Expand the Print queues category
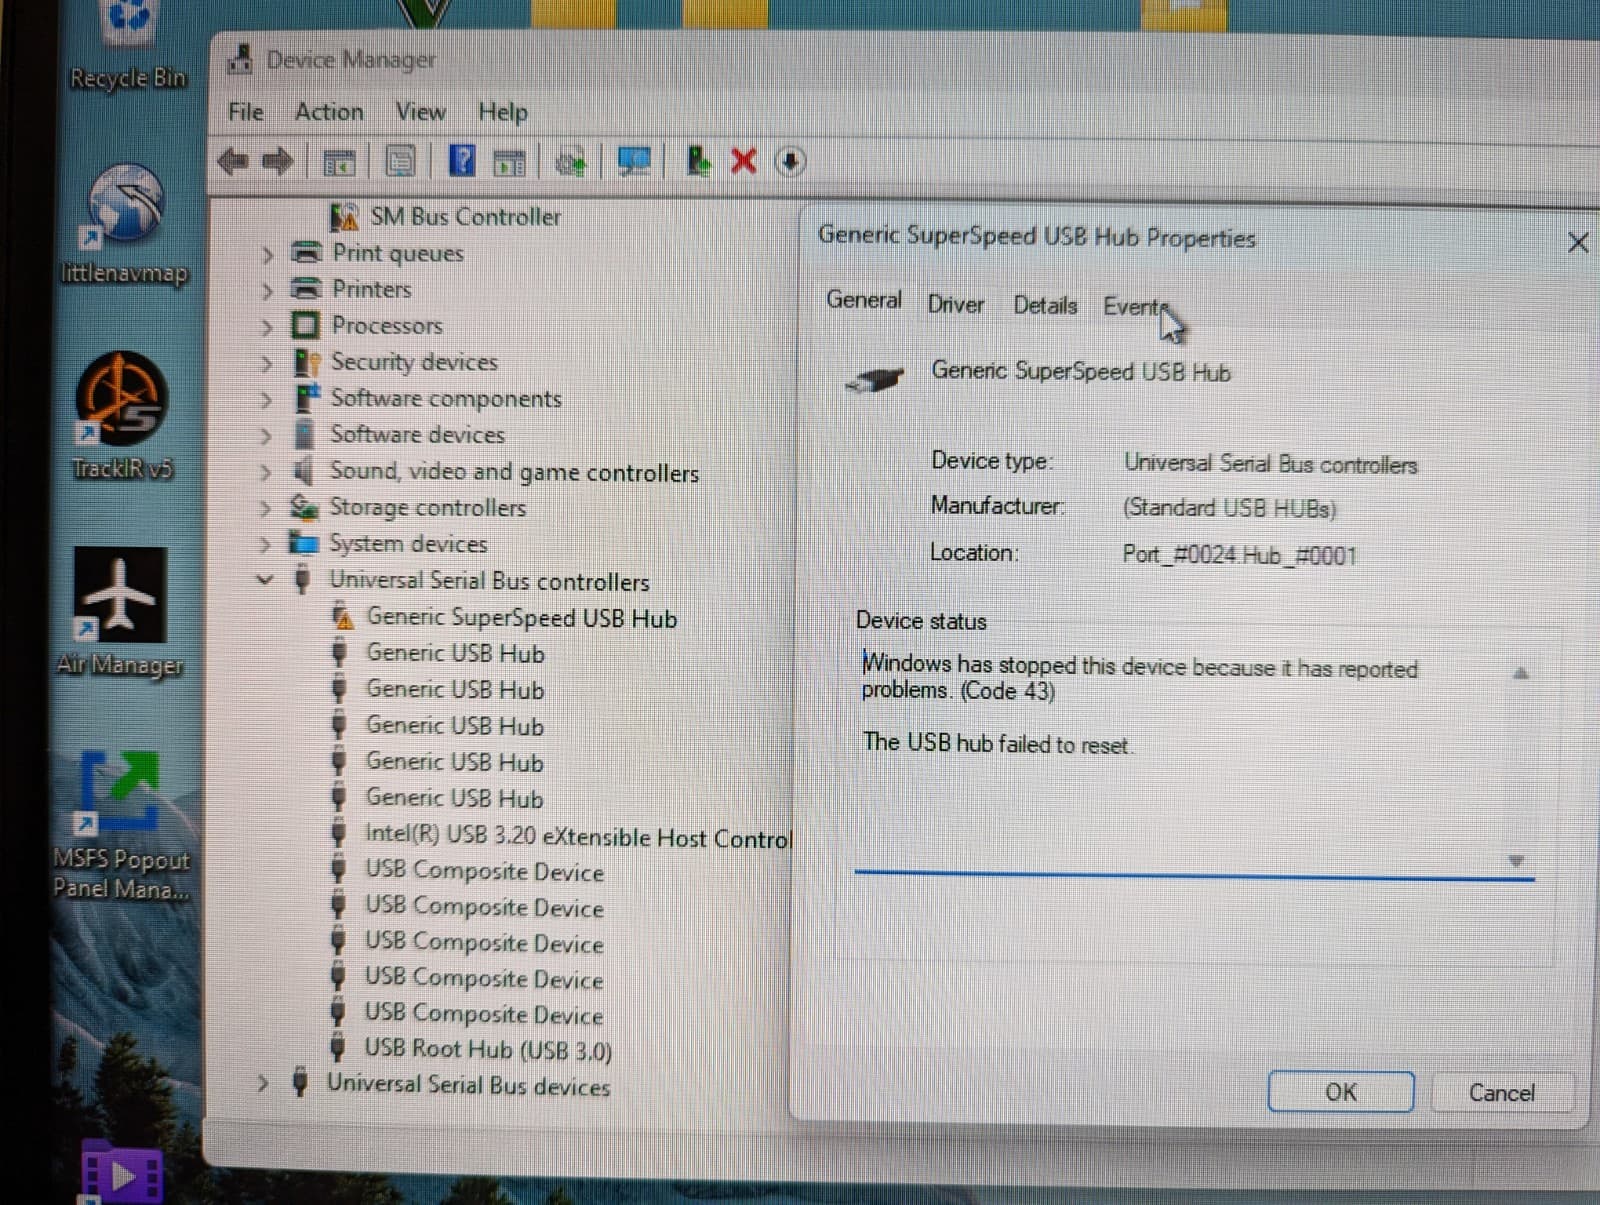 click(x=266, y=254)
